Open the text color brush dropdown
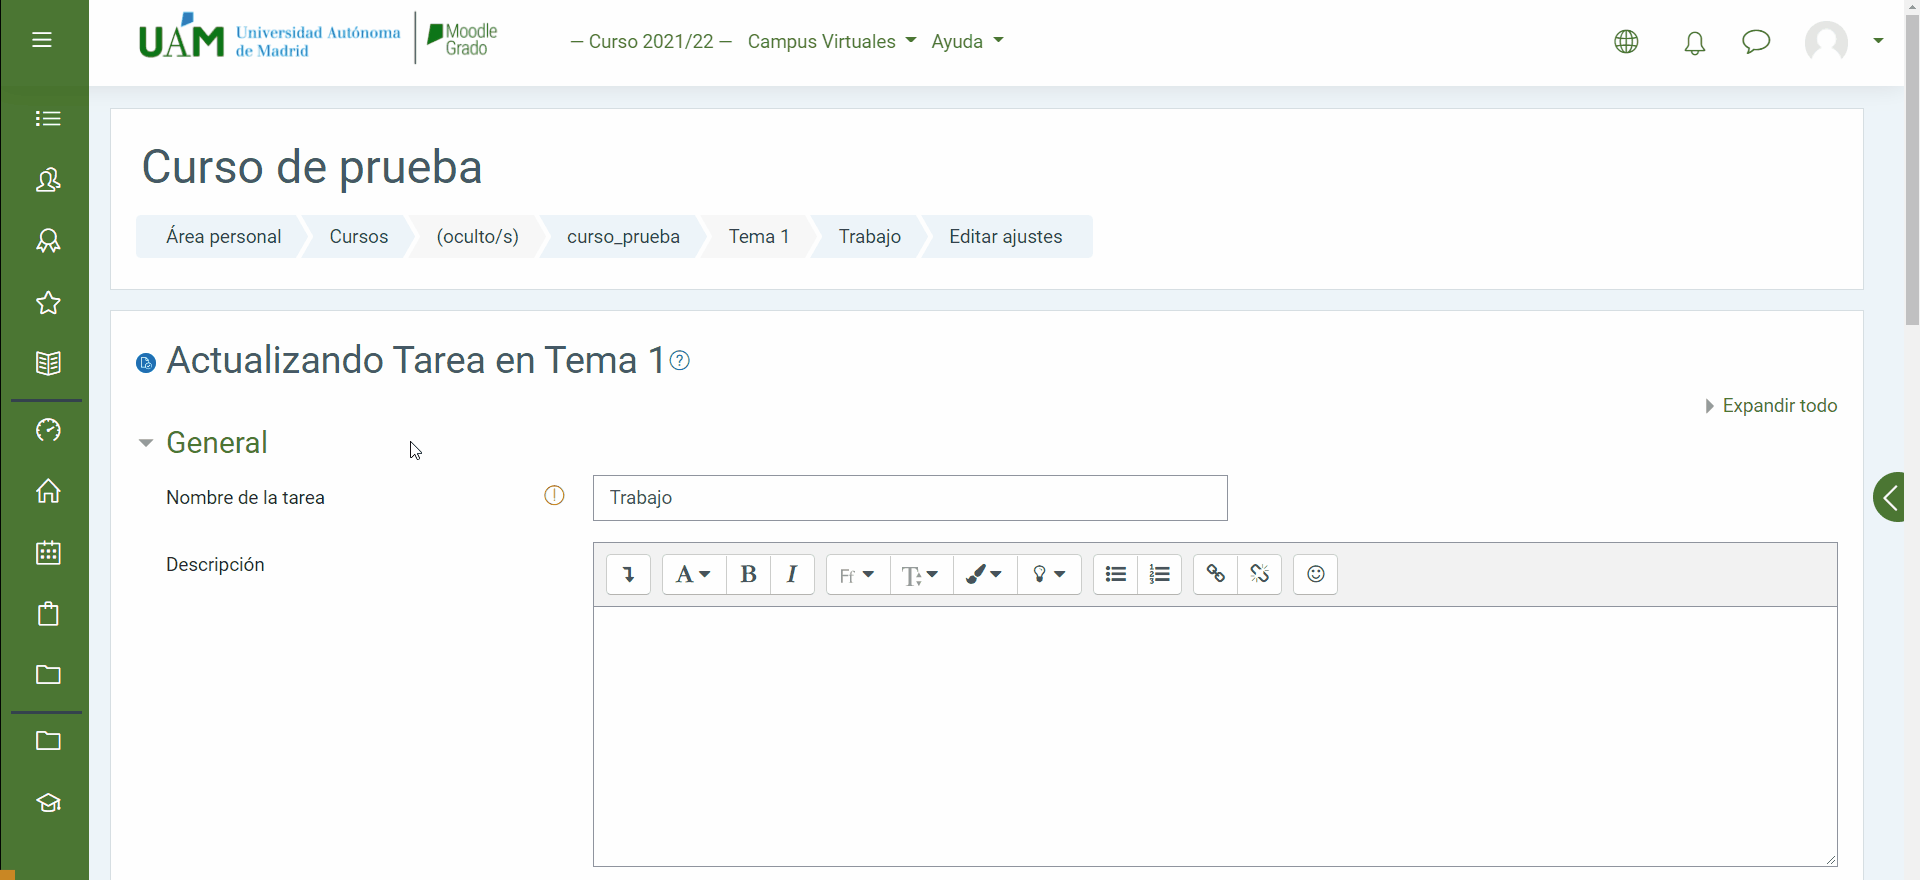Screen dimensions: 1920x880 (984, 575)
